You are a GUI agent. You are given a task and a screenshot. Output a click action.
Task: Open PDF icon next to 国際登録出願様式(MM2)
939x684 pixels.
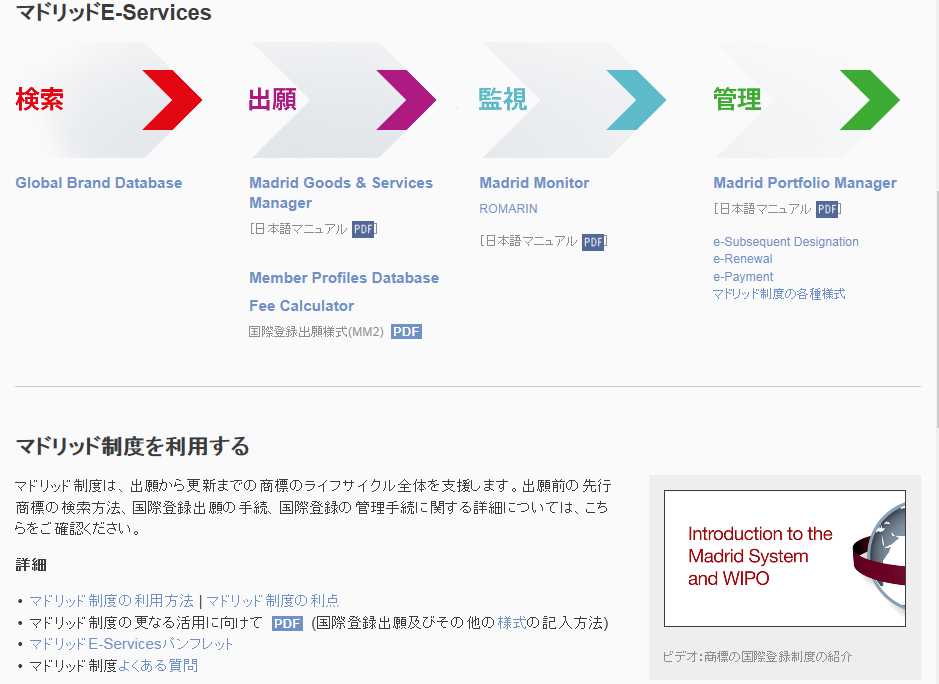tap(406, 332)
